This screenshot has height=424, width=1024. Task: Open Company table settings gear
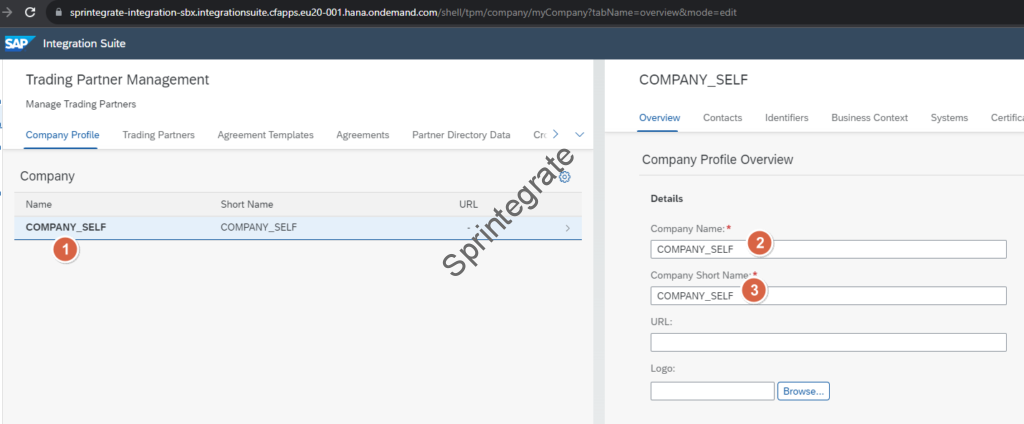(565, 177)
